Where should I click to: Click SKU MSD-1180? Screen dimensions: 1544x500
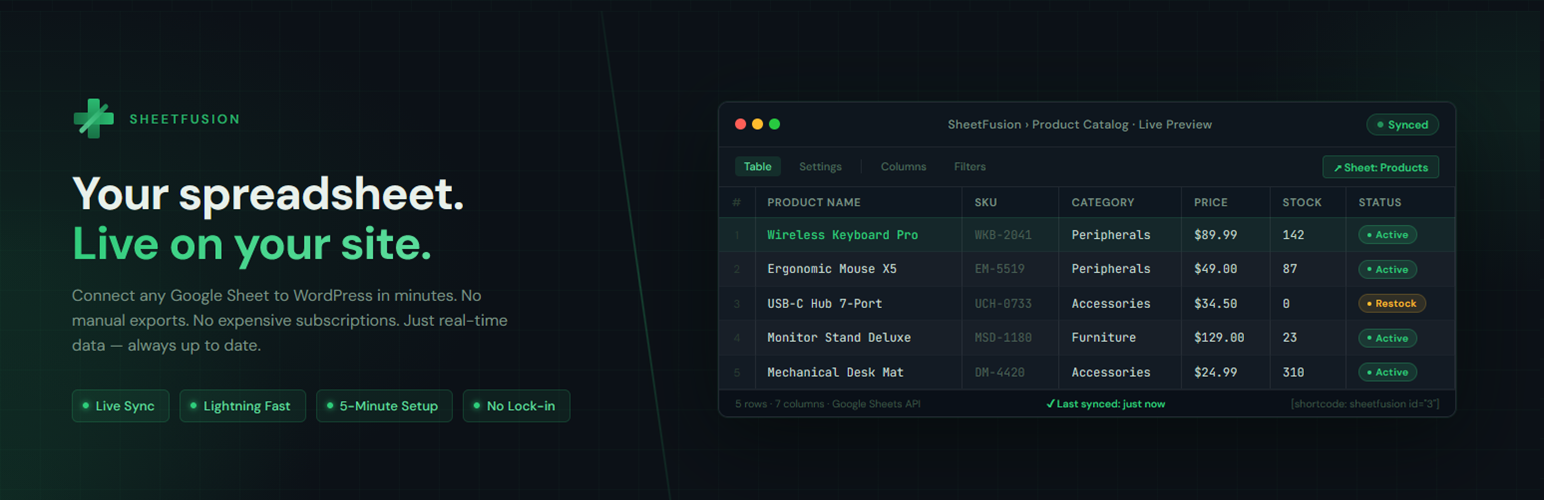[1003, 338]
